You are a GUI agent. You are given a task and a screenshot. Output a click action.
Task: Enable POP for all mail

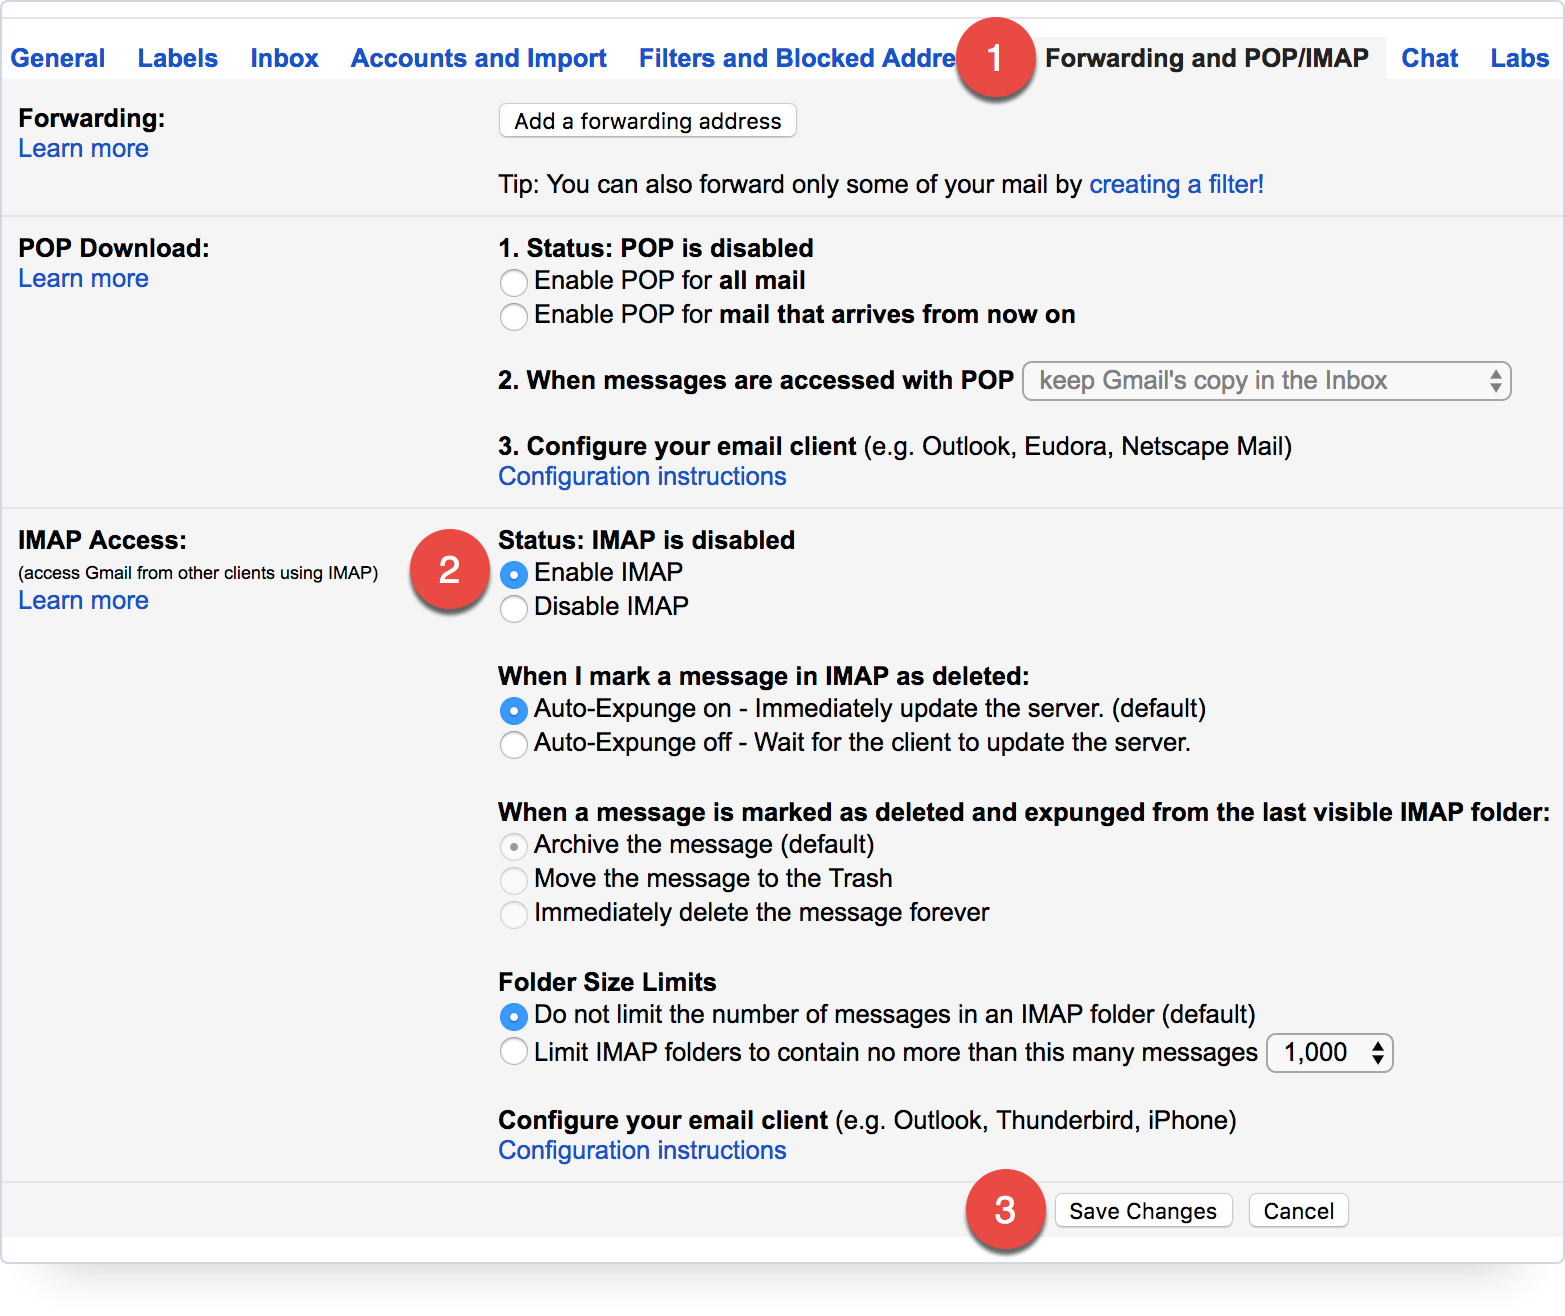pos(513,282)
